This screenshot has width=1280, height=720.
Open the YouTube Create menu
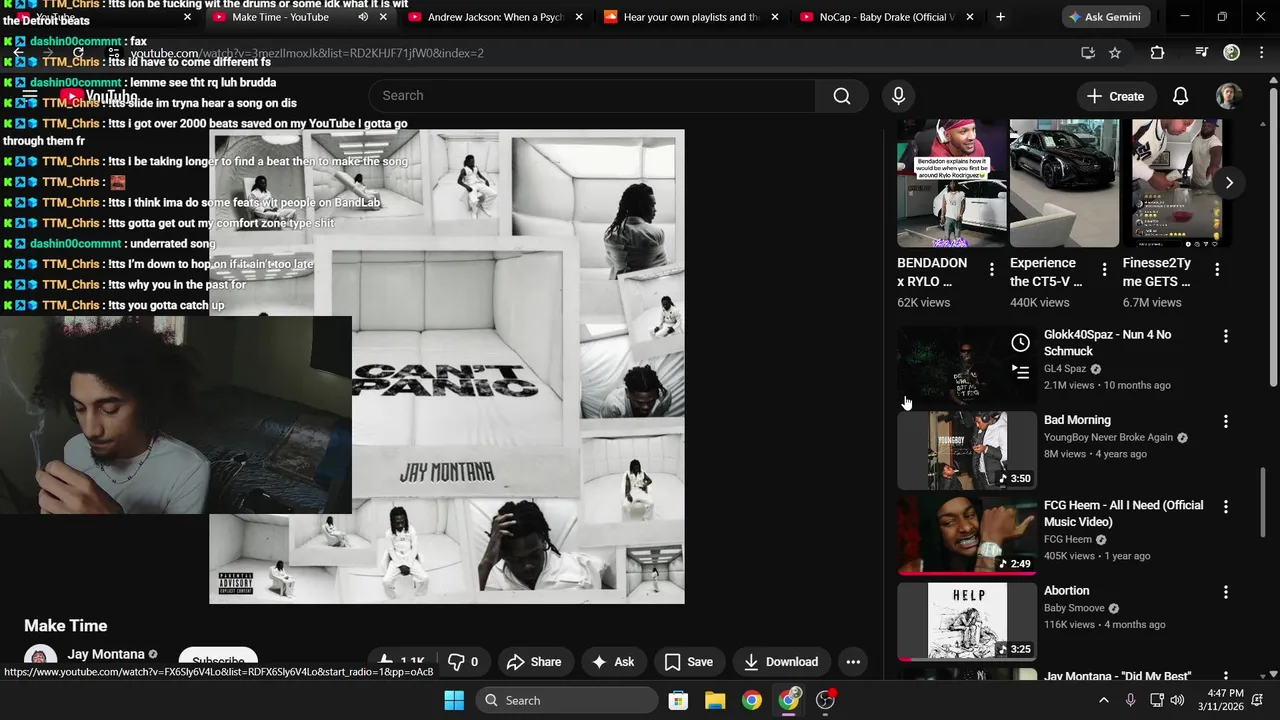tap(1115, 96)
